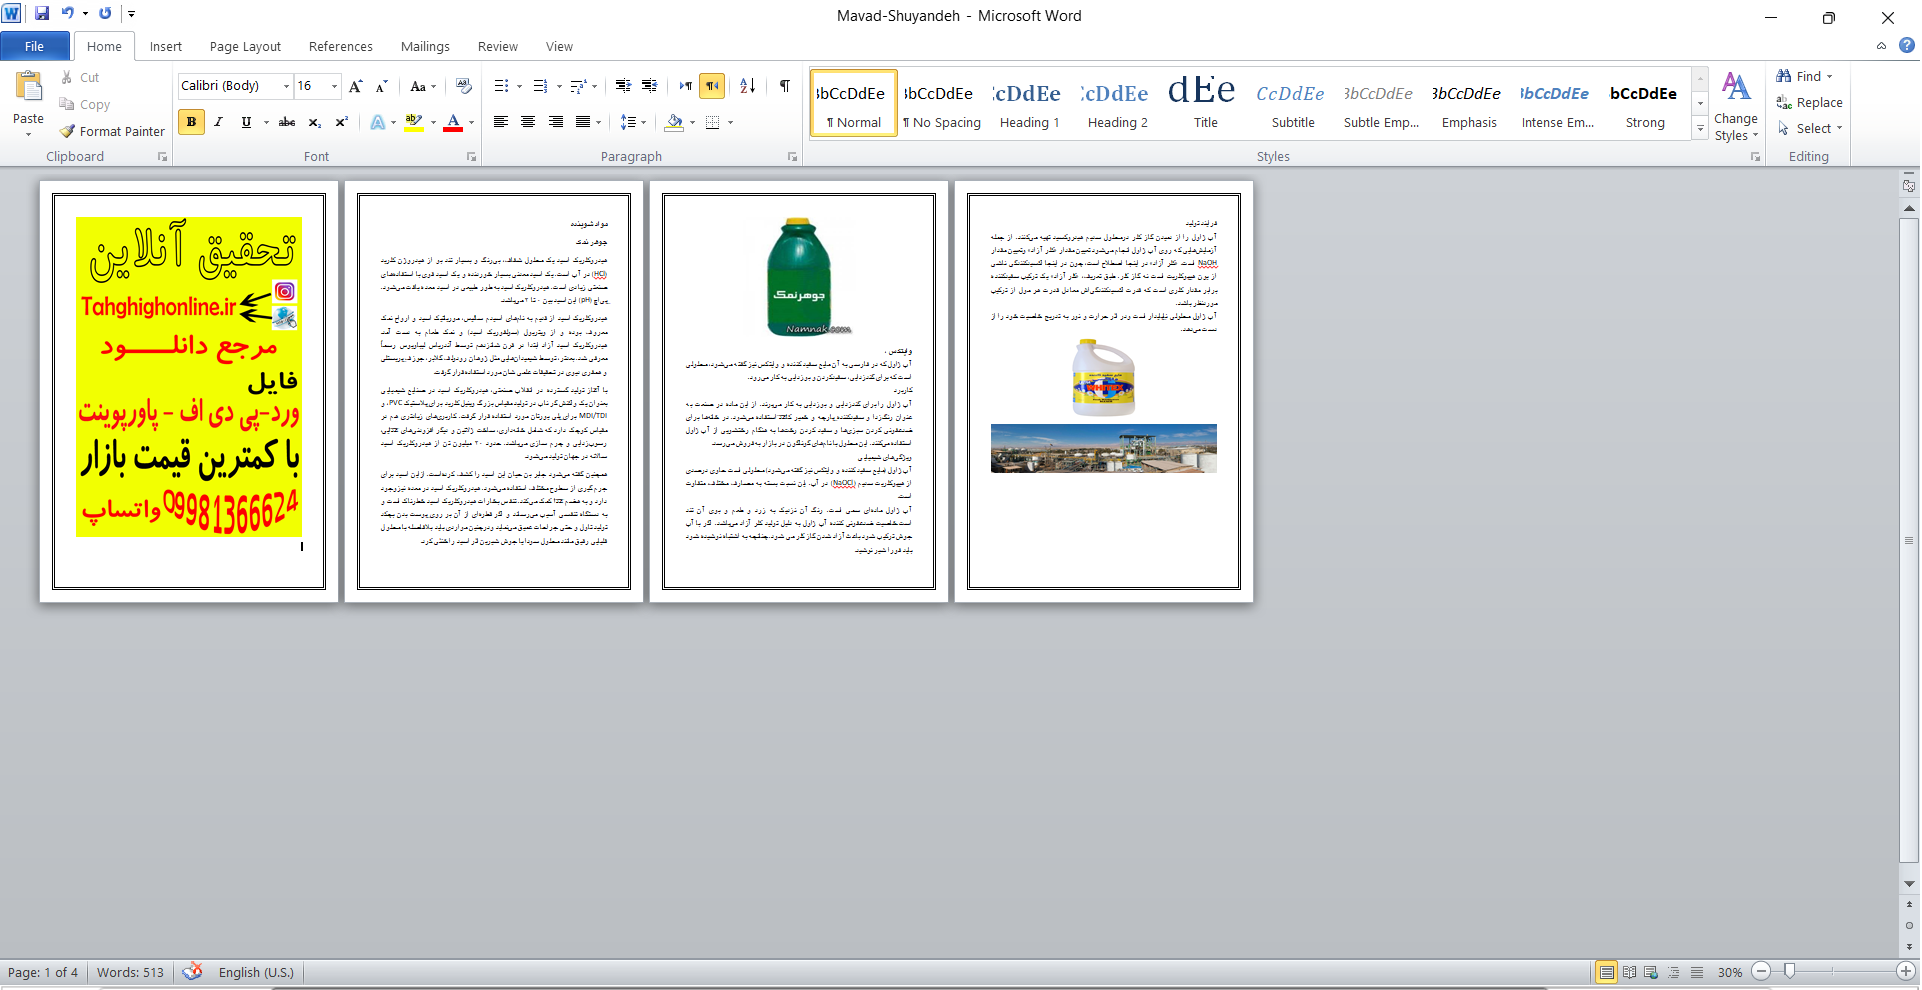
Task: Switch to the Page Layout tab
Action: point(245,46)
